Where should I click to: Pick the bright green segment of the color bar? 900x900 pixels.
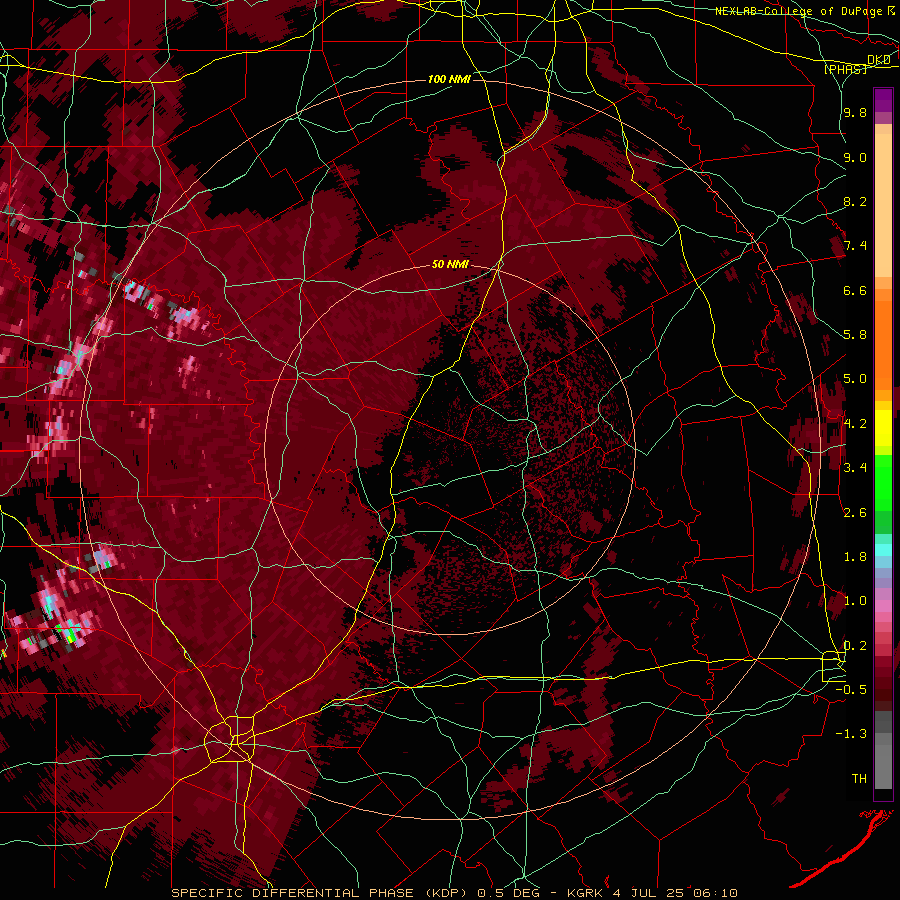coord(883,482)
